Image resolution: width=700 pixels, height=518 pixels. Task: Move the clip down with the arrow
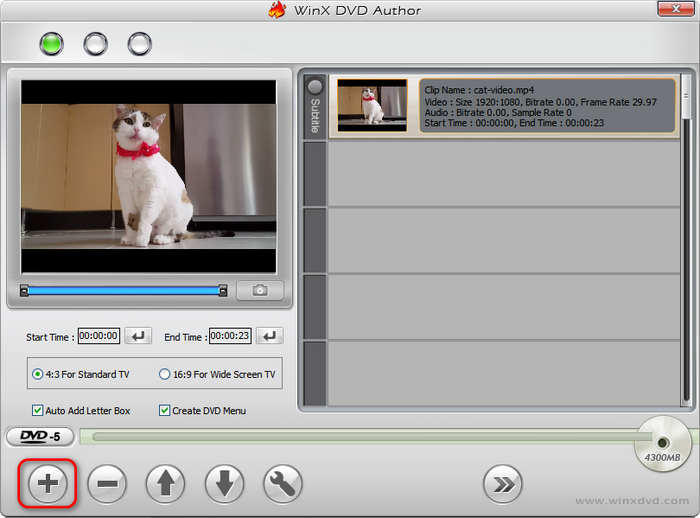tap(224, 484)
